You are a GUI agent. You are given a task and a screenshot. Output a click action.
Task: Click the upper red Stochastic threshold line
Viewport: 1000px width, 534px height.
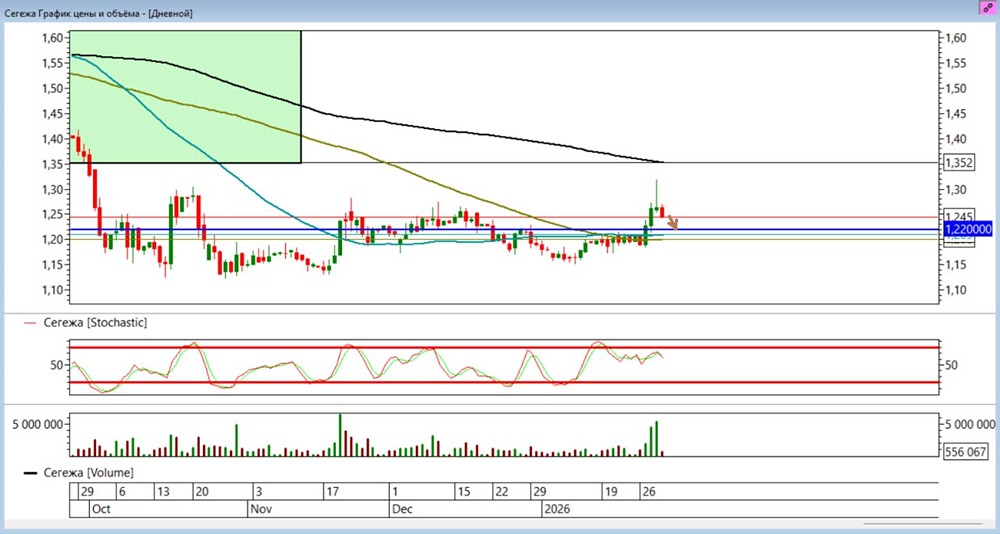[x=500, y=348]
